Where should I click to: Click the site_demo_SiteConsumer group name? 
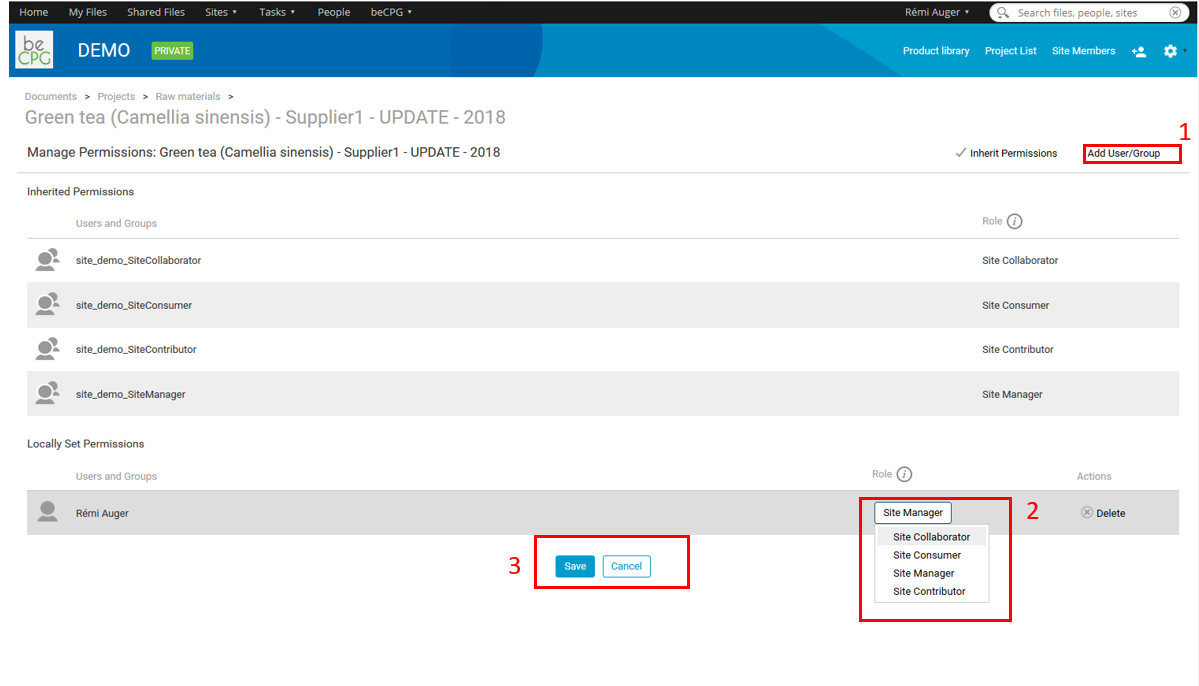134,305
